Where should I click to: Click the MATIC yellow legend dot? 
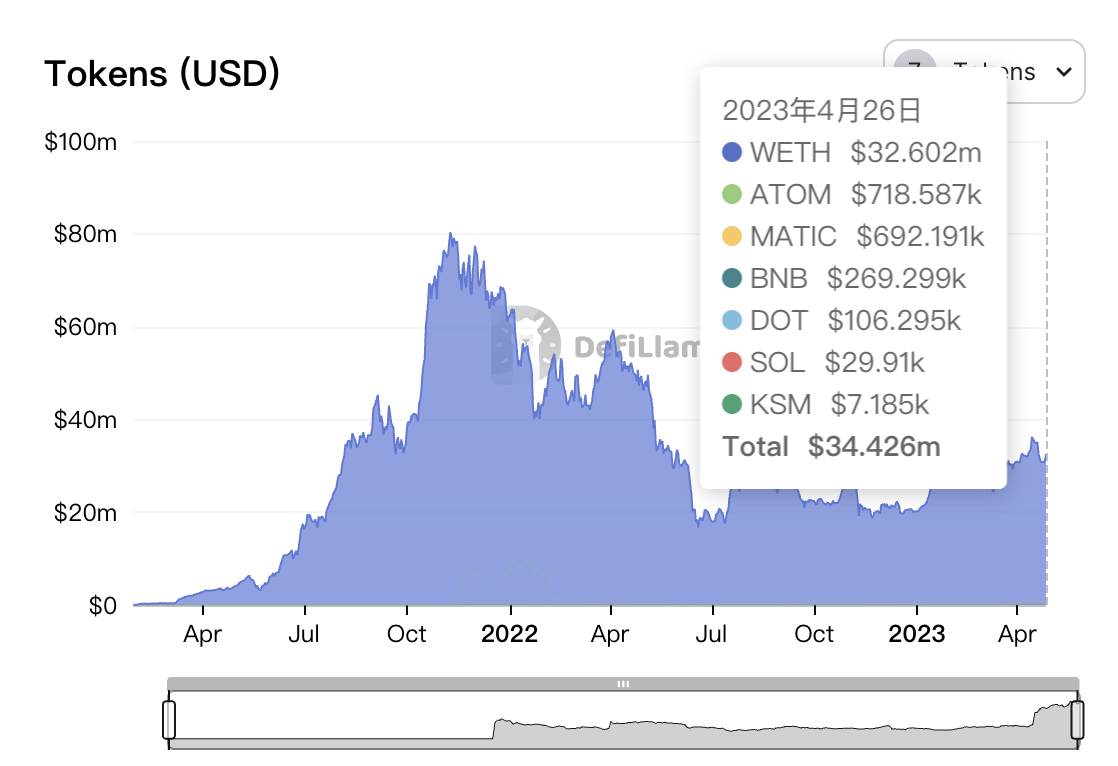tap(732, 236)
